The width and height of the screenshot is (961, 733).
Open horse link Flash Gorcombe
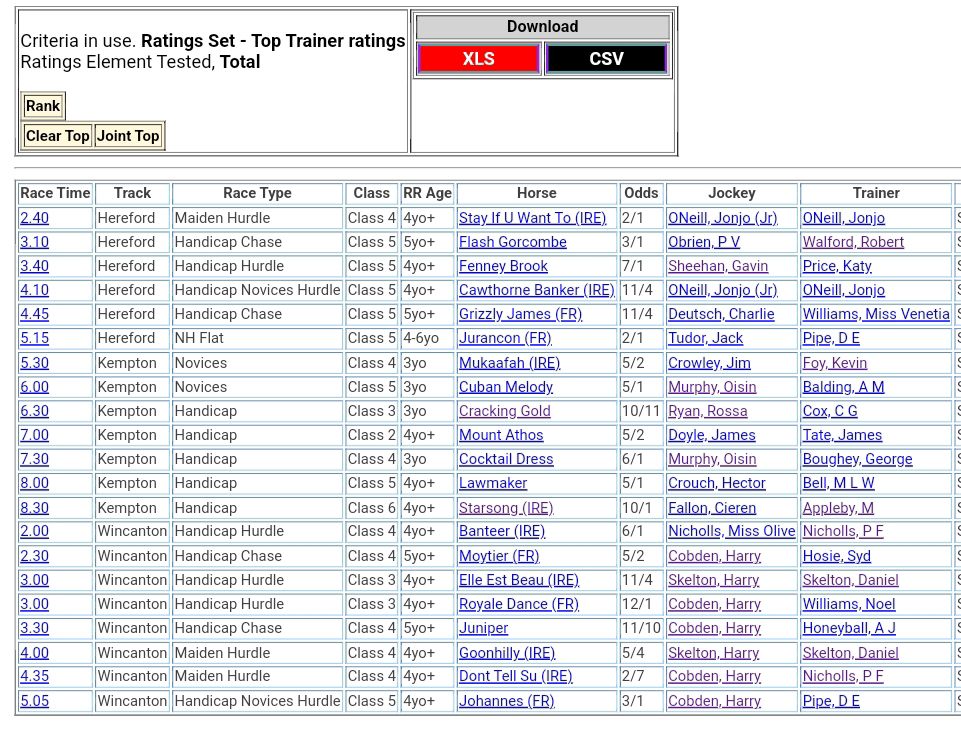[512, 242]
